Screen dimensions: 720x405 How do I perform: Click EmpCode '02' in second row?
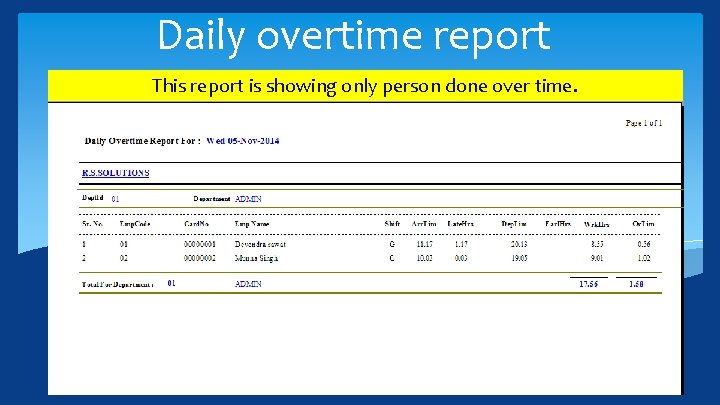pos(124,258)
